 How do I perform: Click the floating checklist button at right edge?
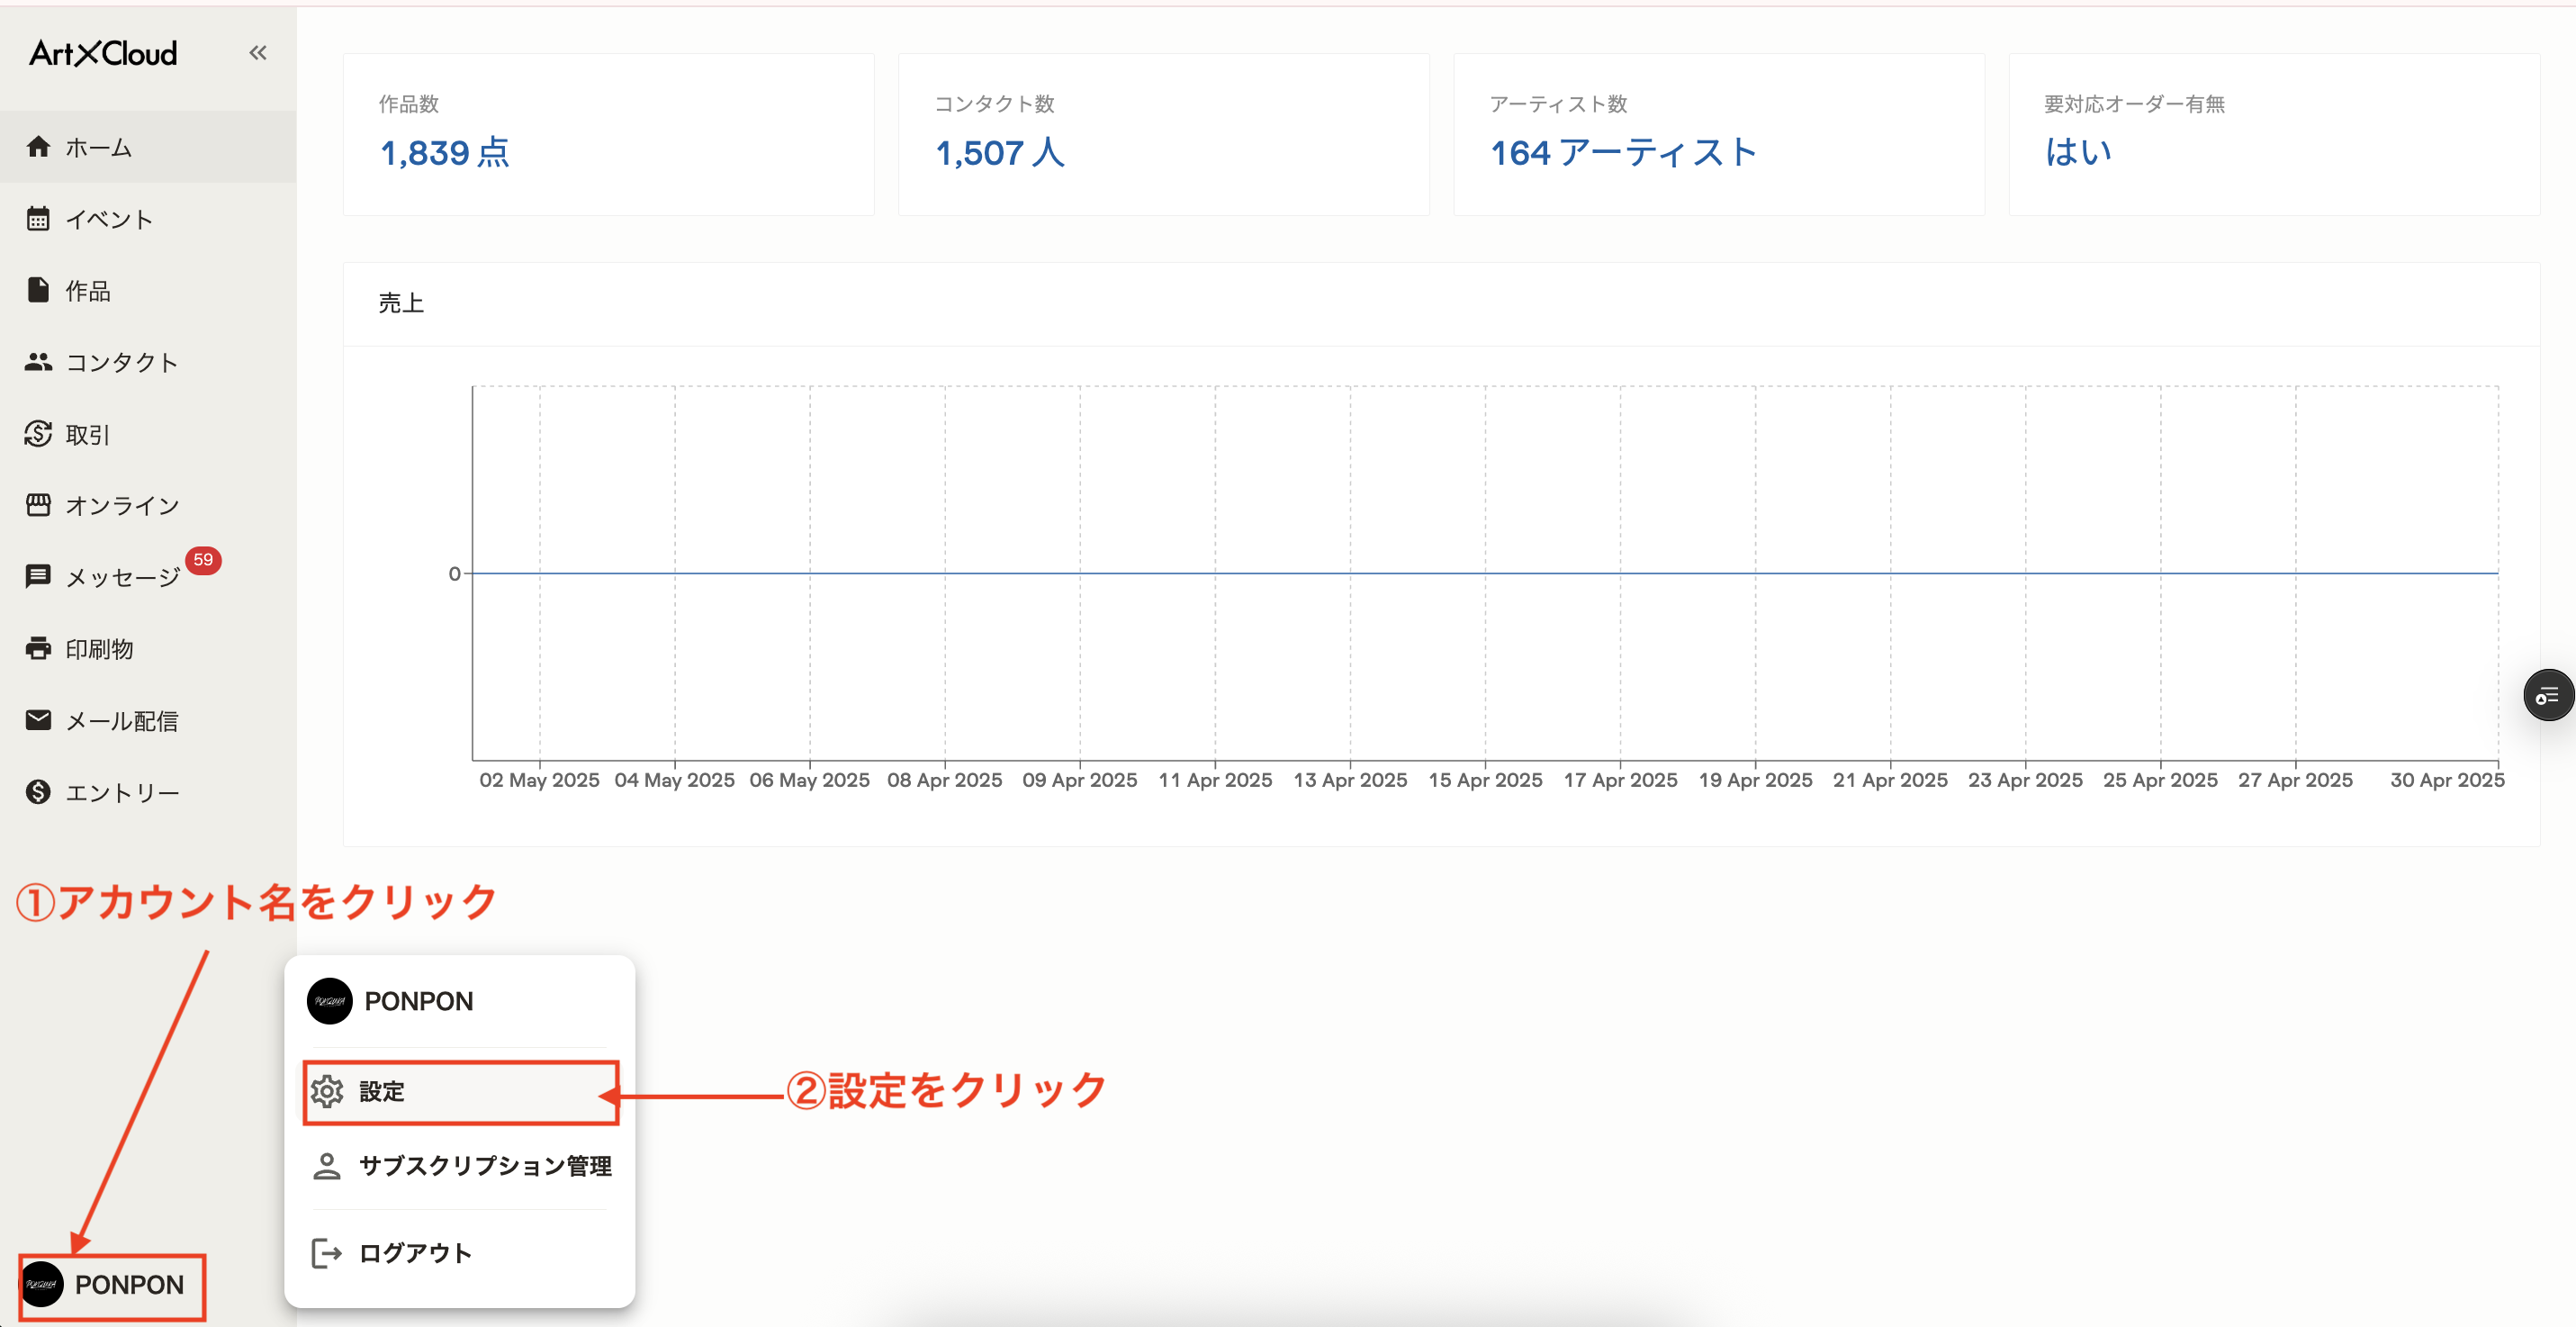[2548, 695]
